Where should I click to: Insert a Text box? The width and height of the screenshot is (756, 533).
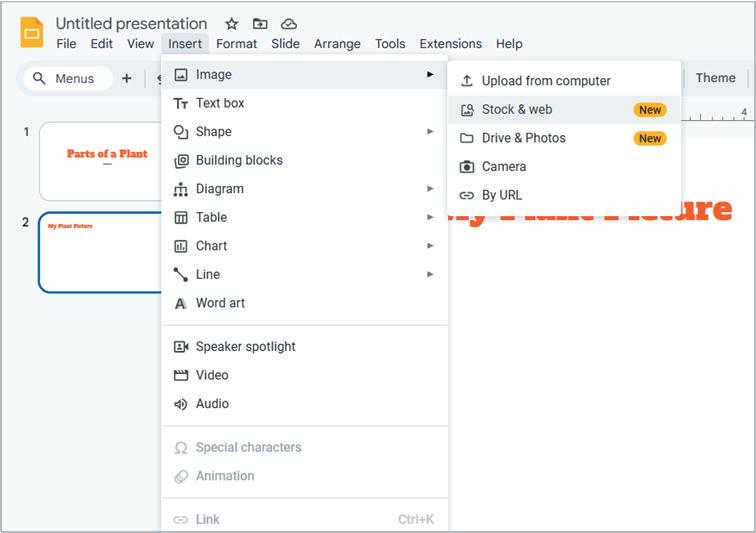pos(220,103)
